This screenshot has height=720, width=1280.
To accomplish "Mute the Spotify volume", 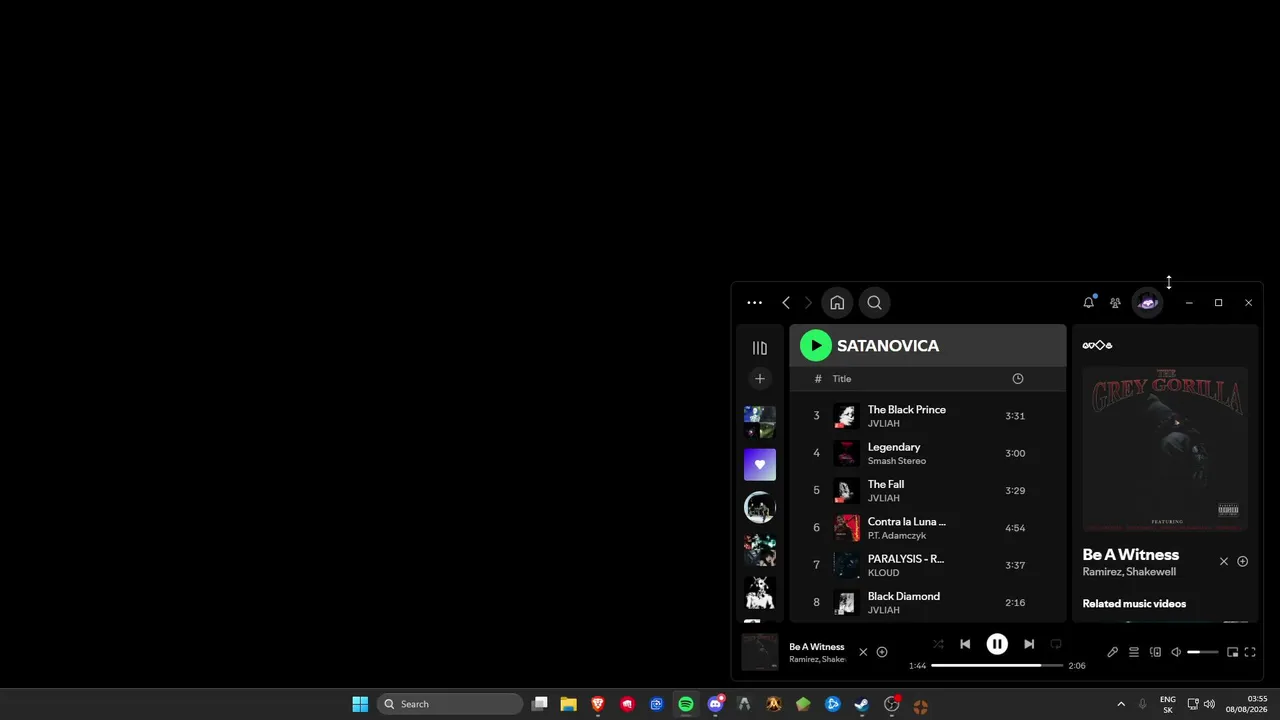I will tap(1176, 652).
